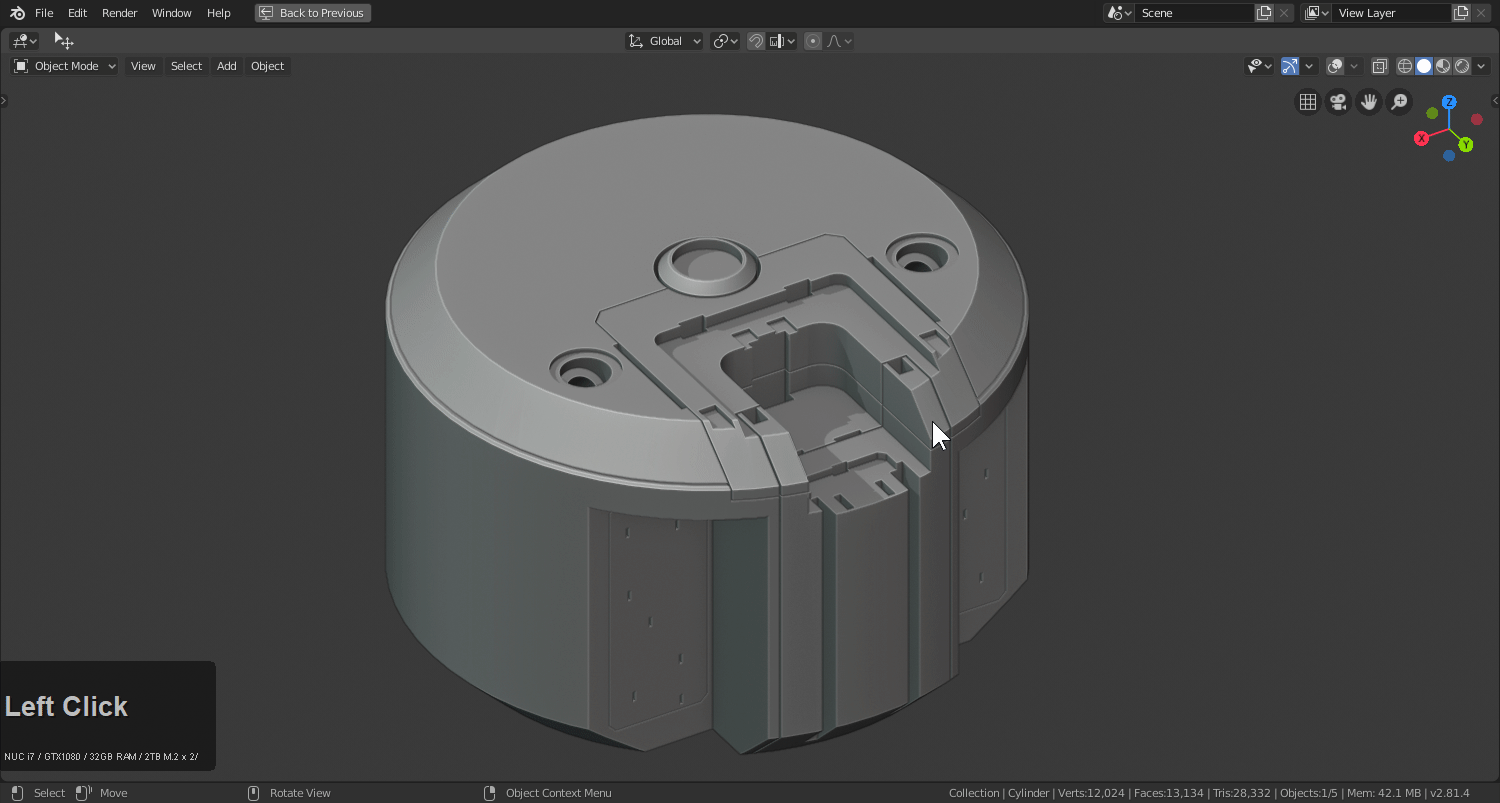Click the Blender logo icon
This screenshot has height=803, width=1500.
(x=17, y=13)
